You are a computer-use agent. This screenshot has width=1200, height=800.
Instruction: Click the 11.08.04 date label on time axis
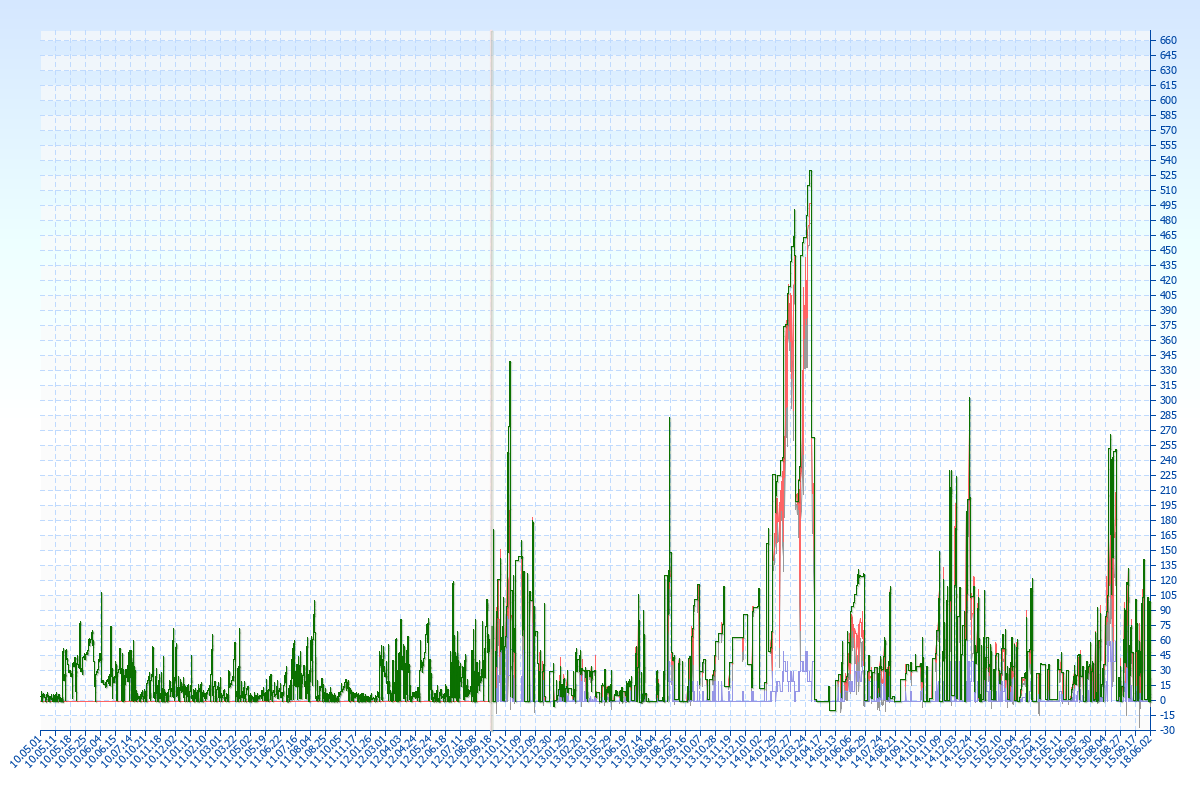click(296, 752)
